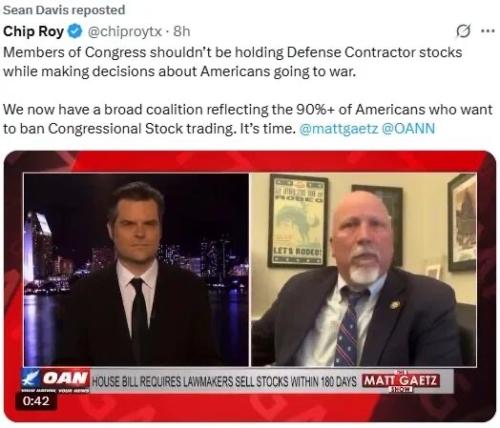Click the Sean Davis reposted label

(x=64, y=10)
